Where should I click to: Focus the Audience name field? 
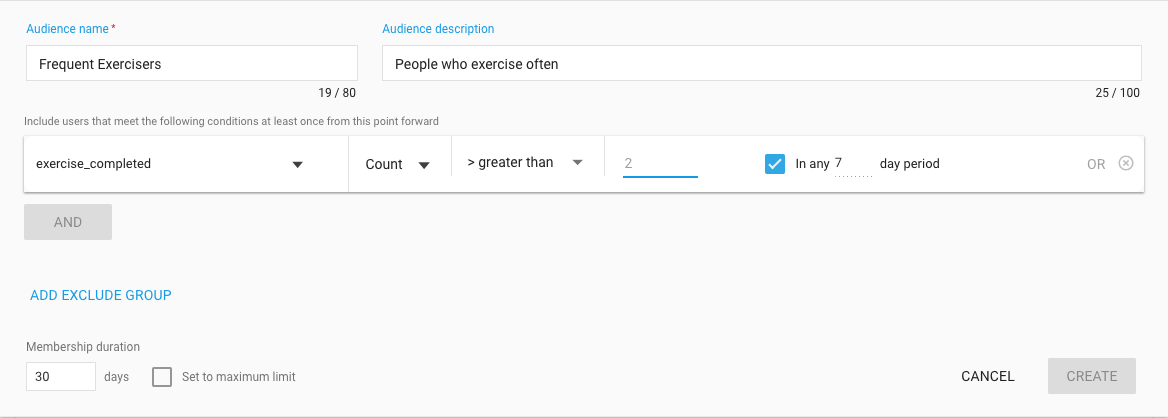(x=191, y=63)
